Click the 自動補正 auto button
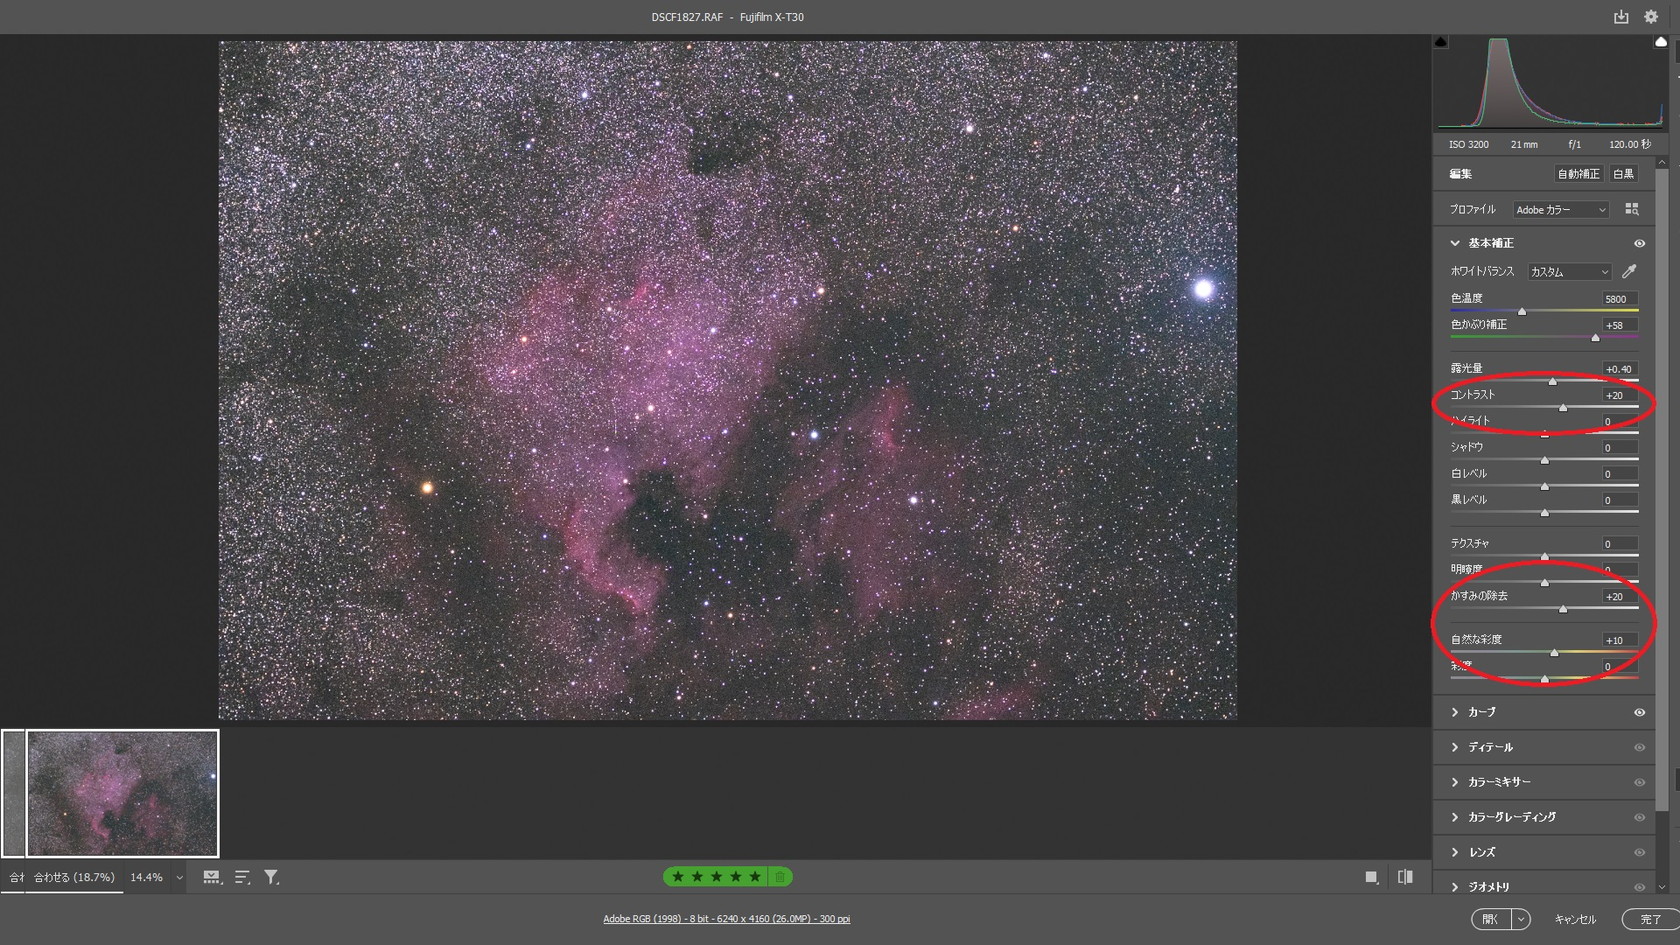Image resolution: width=1680 pixels, height=945 pixels. pyautogui.click(x=1578, y=174)
